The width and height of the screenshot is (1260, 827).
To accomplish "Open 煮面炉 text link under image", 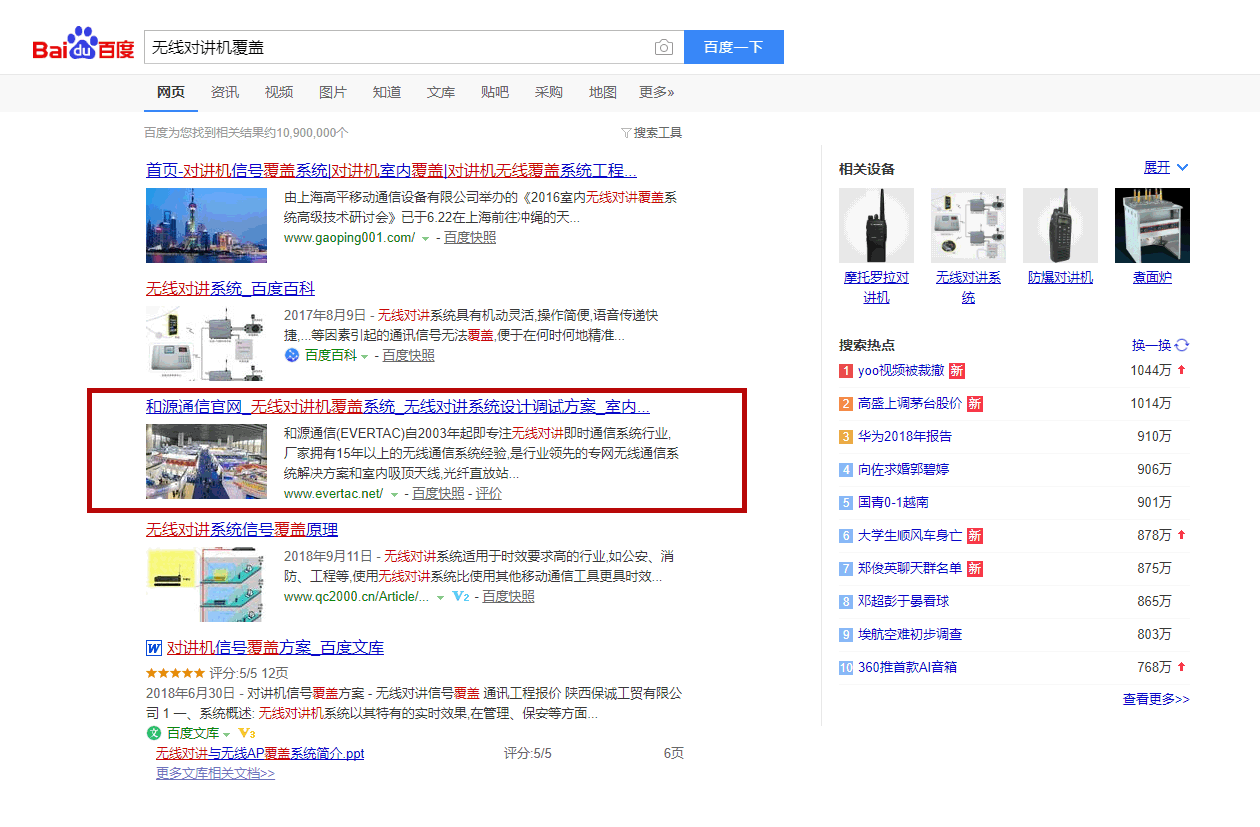I will coord(1152,277).
